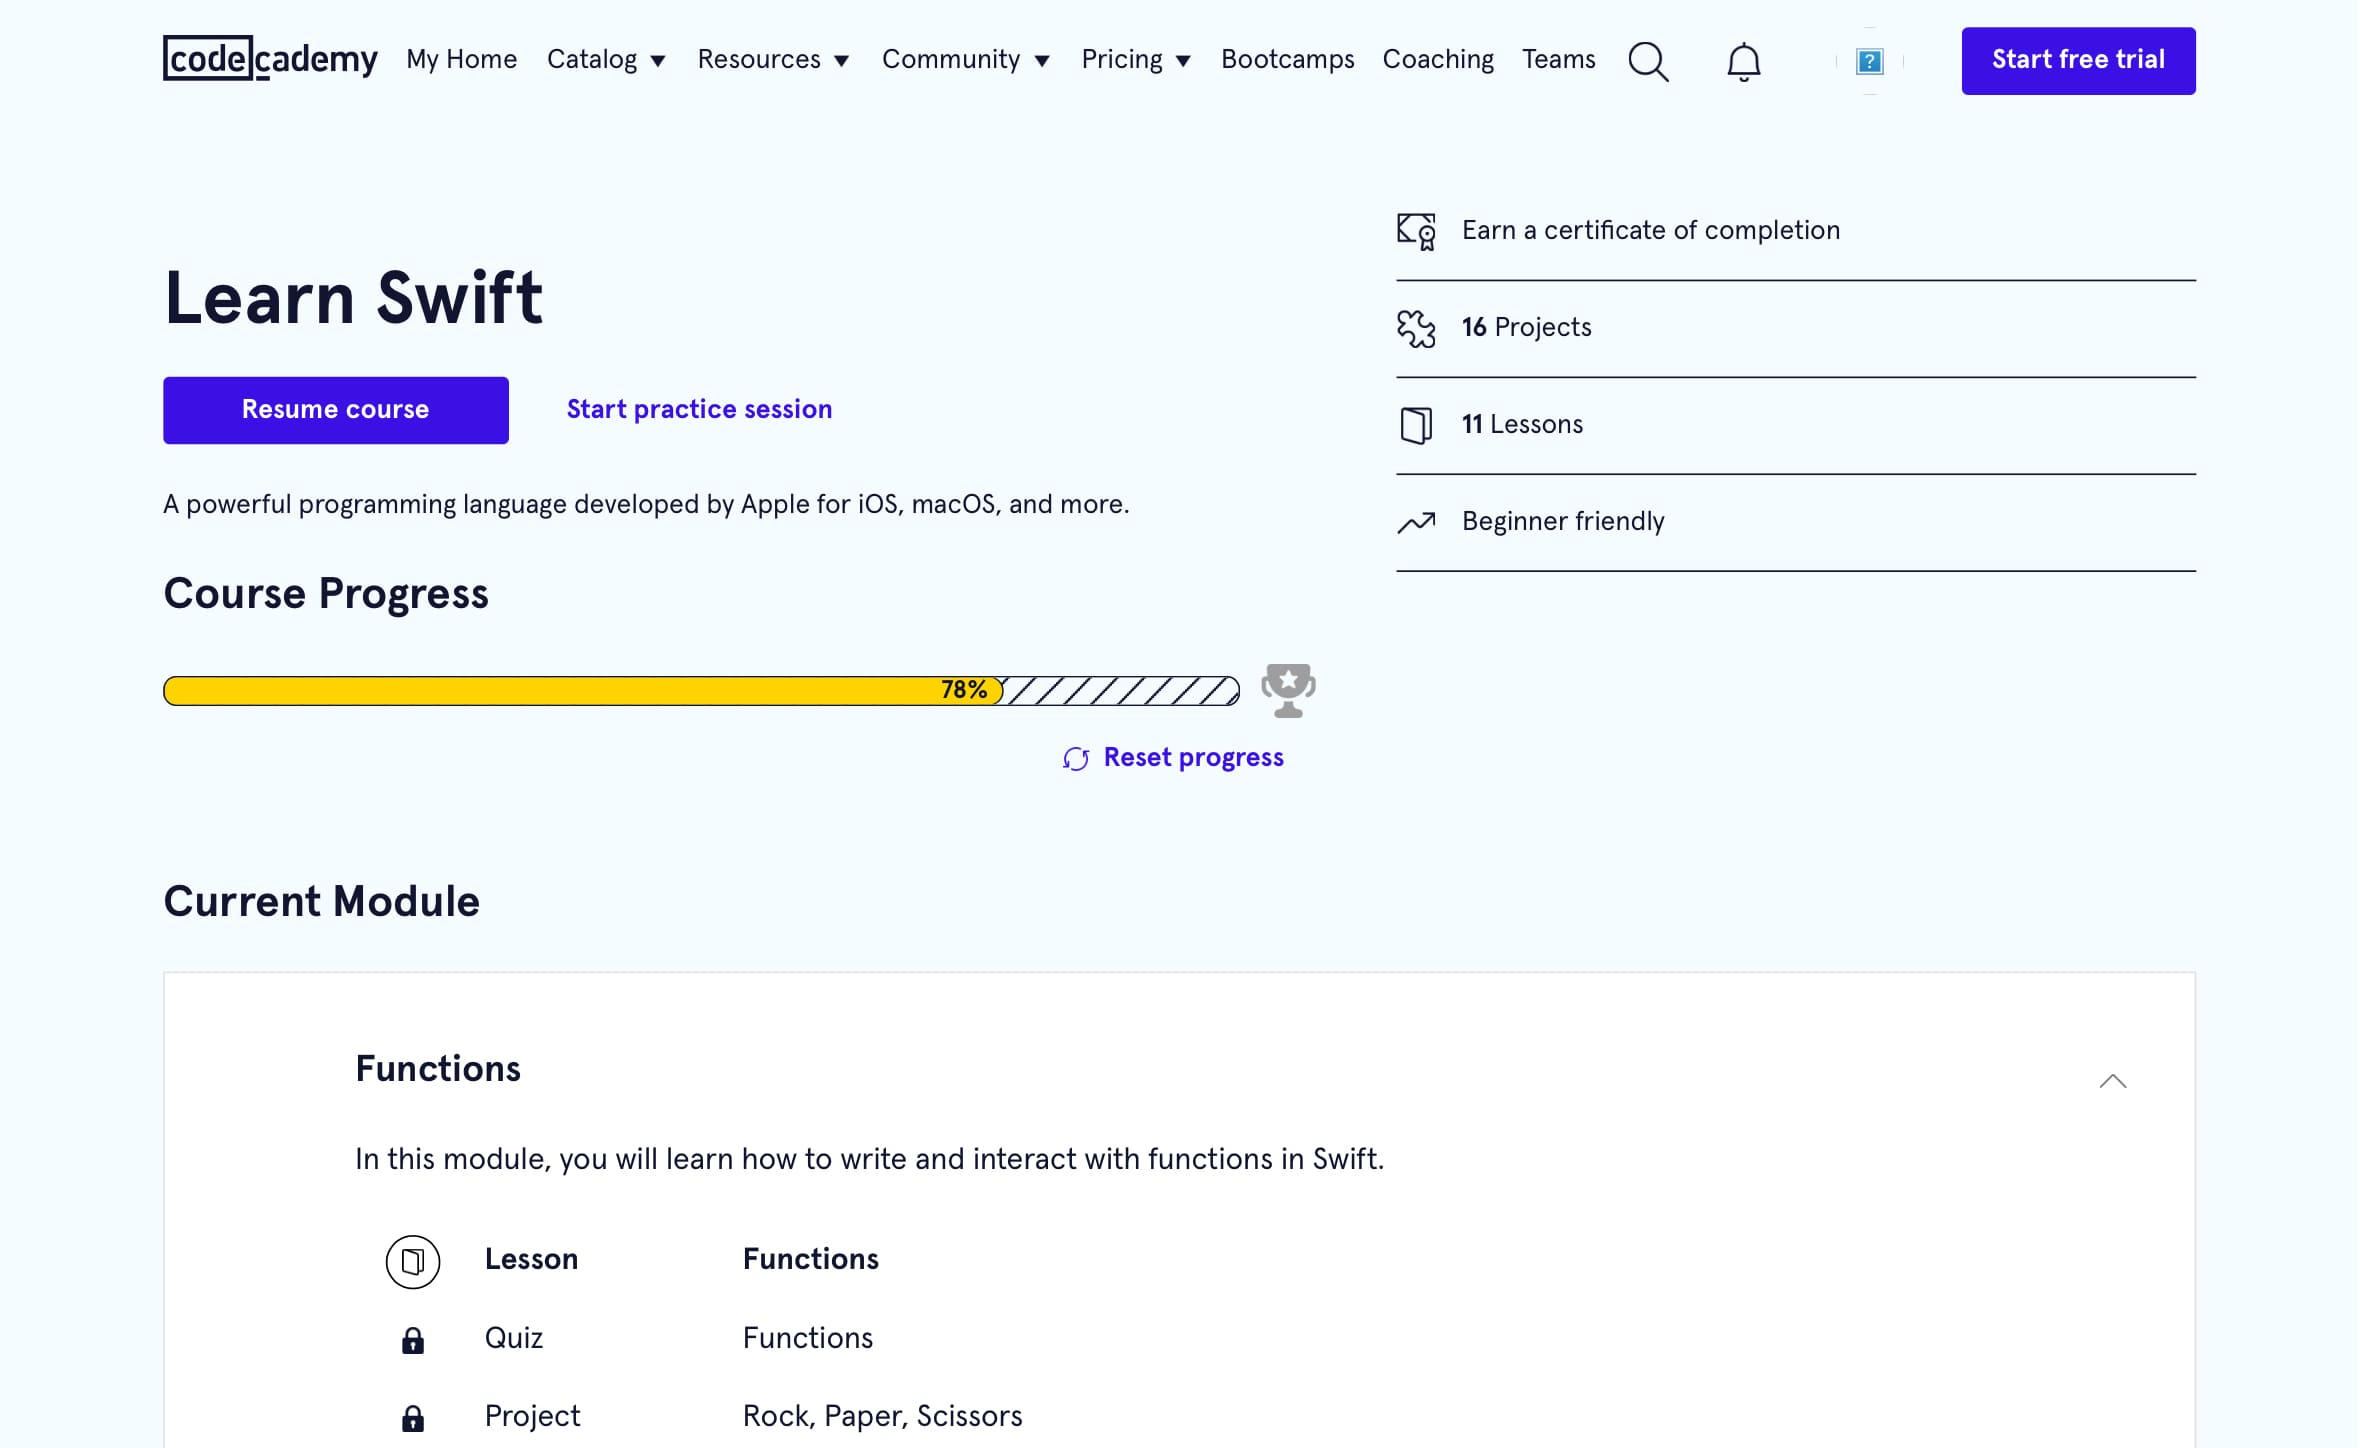This screenshot has height=1448, width=2360.
Task: Click the certificate of completion icon
Action: click(1416, 231)
